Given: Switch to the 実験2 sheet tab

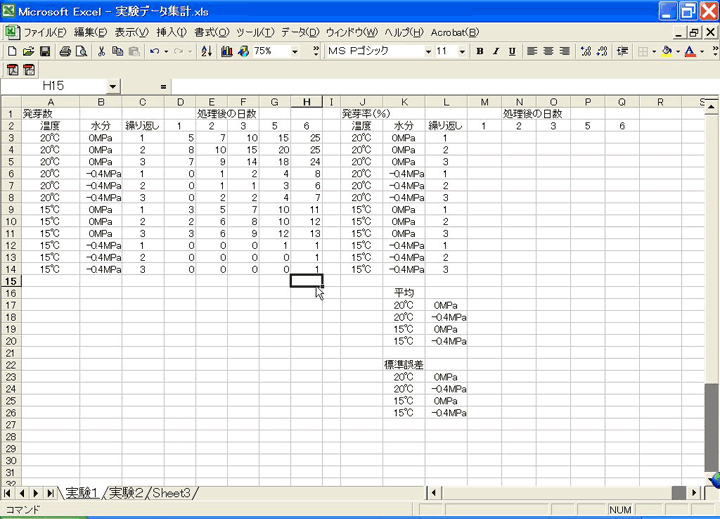Looking at the screenshot, I should tap(129, 493).
